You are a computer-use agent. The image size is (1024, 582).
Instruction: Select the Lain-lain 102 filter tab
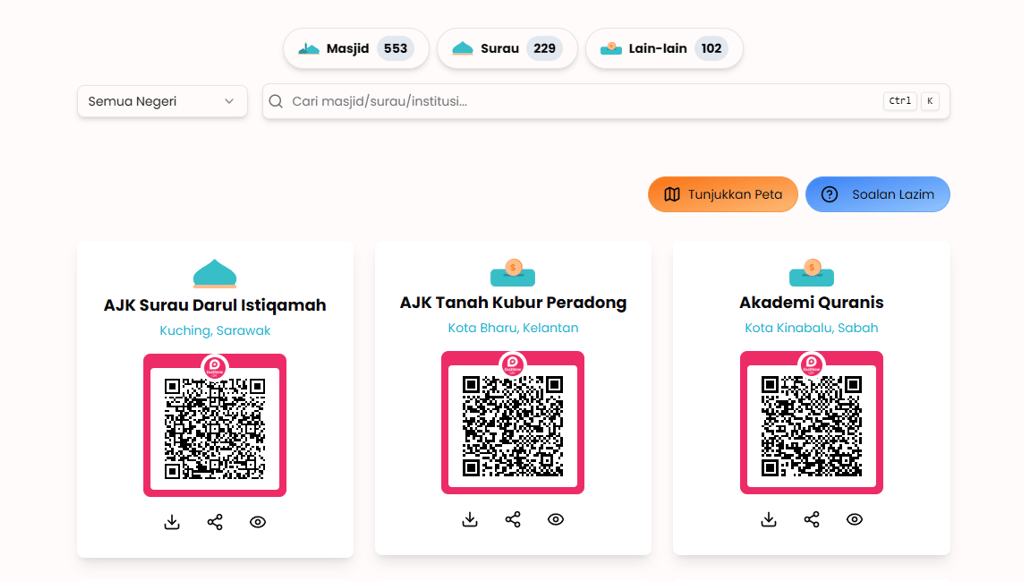(x=664, y=48)
